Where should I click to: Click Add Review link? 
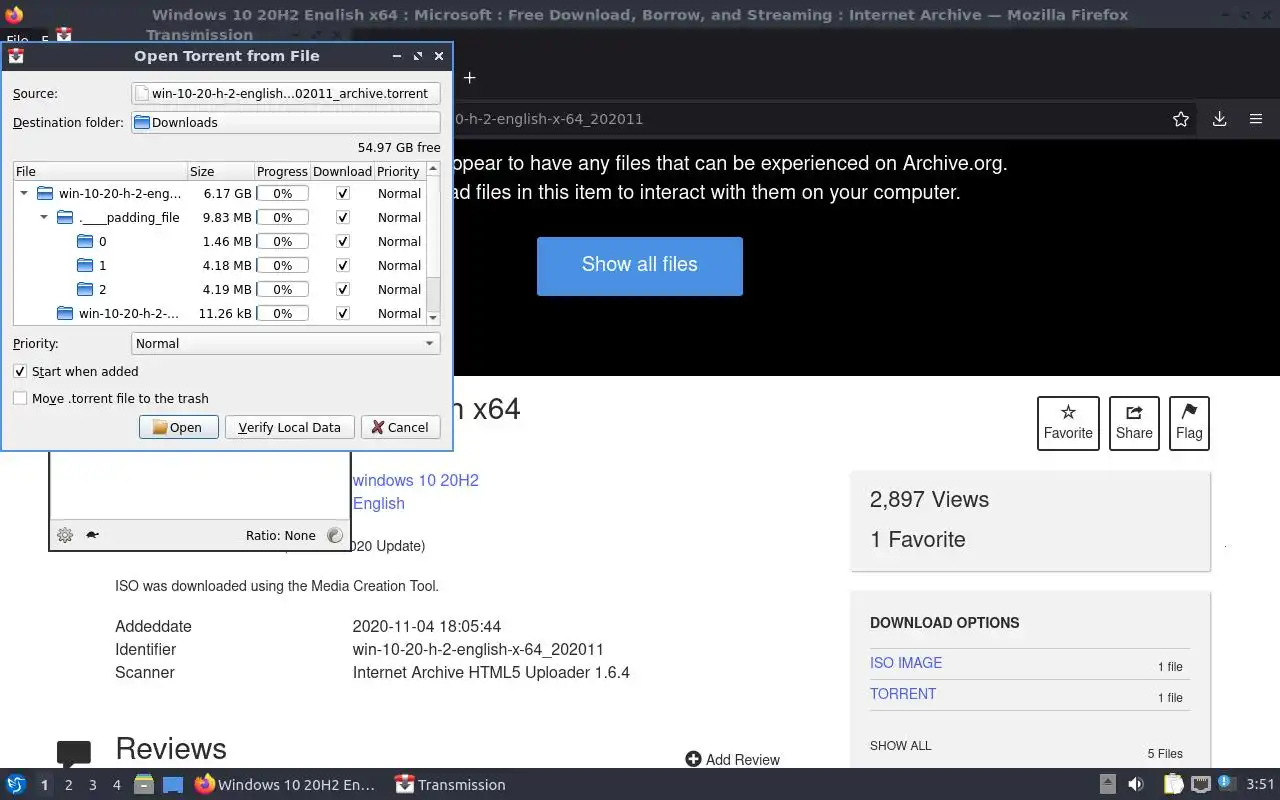(733, 759)
